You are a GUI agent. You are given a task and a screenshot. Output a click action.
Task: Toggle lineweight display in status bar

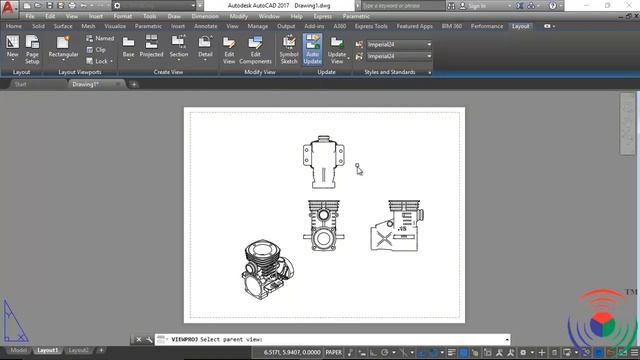click(x=452, y=352)
